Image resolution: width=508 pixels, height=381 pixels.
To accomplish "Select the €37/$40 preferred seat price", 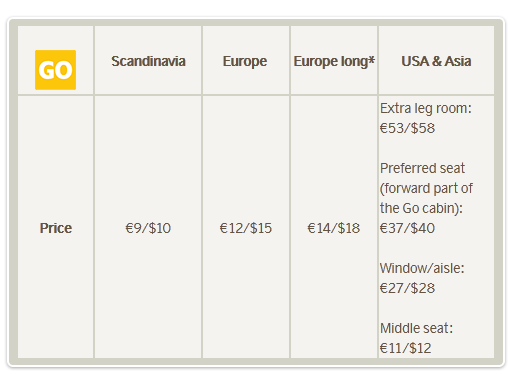I will click(x=407, y=228).
